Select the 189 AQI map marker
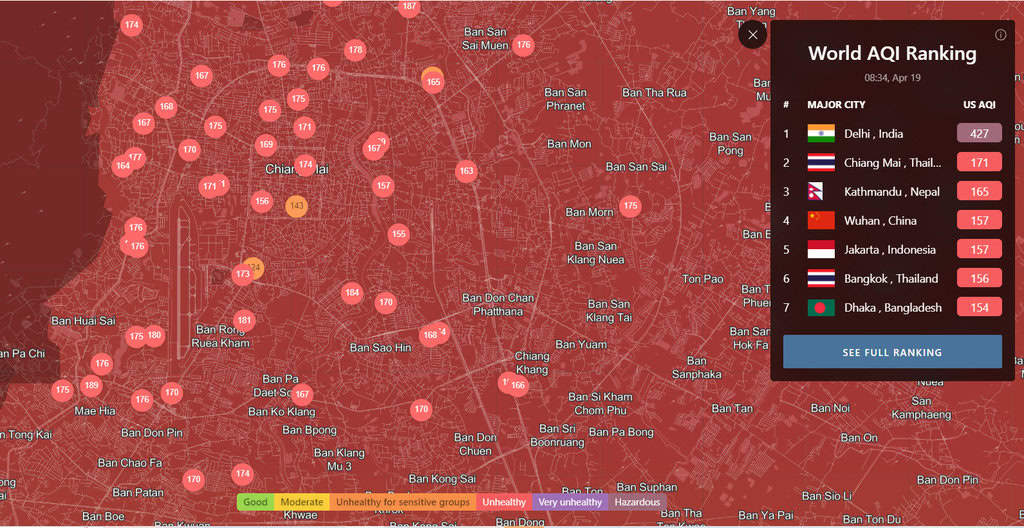The width and height of the screenshot is (1024, 528). click(x=92, y=386)
